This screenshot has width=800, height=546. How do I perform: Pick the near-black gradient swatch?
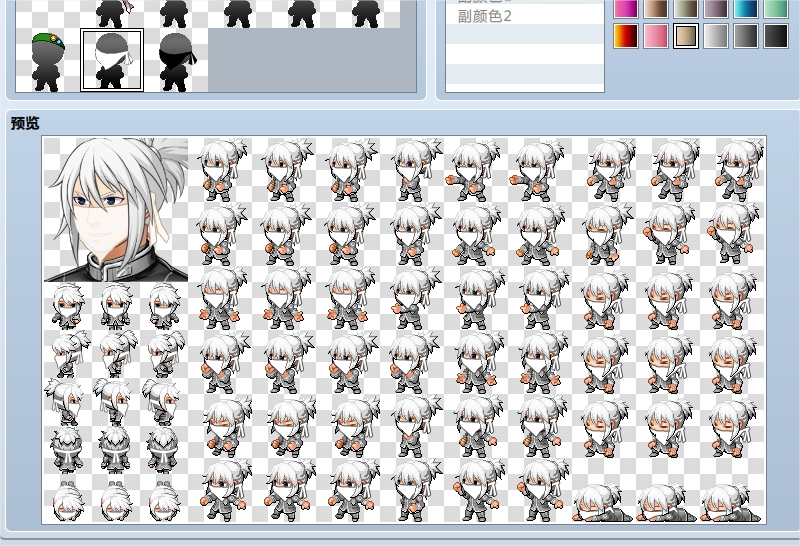point(776,36)
